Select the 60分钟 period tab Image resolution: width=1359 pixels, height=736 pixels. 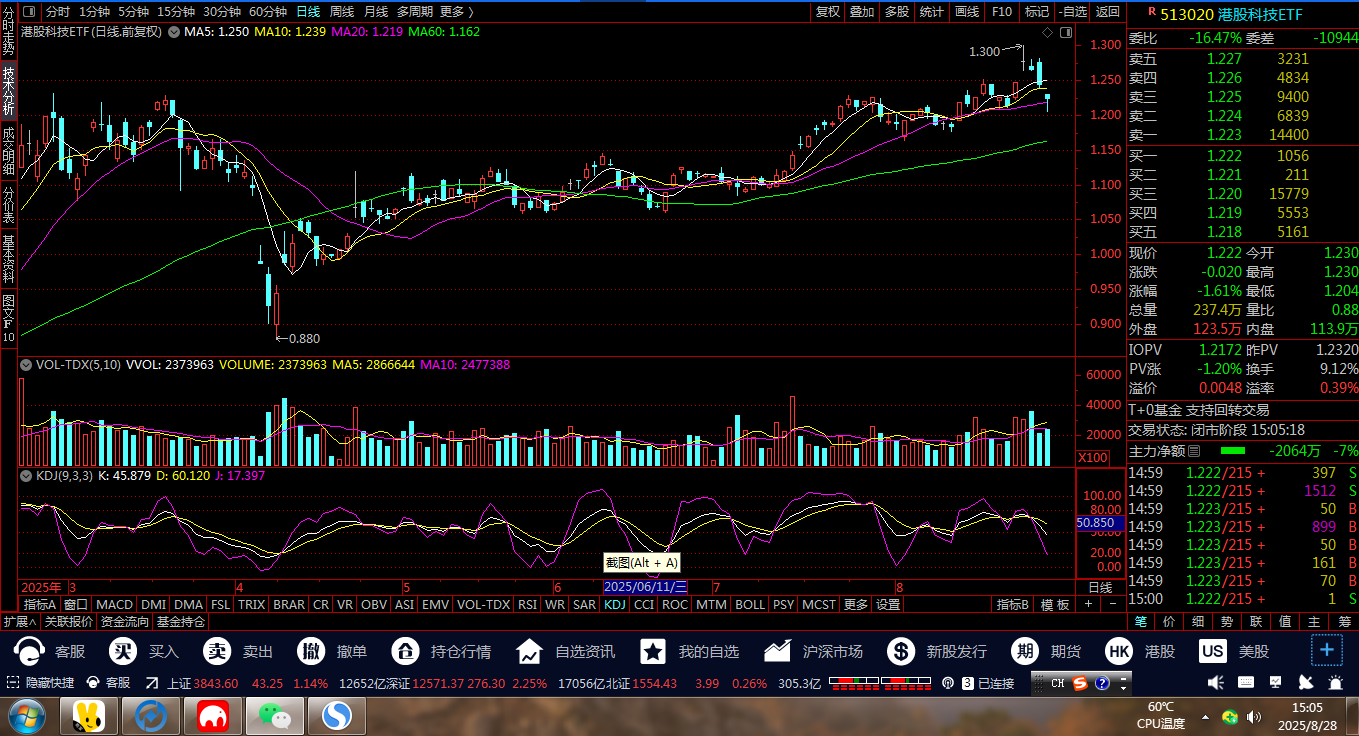point(268,12)
